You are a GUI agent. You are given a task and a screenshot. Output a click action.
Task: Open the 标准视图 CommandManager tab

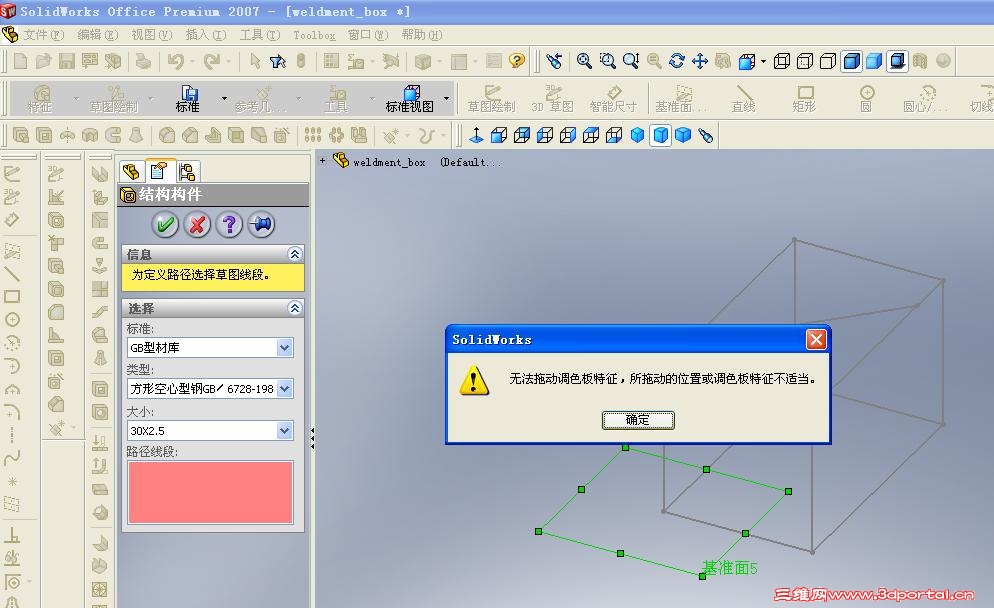(410, 99)
